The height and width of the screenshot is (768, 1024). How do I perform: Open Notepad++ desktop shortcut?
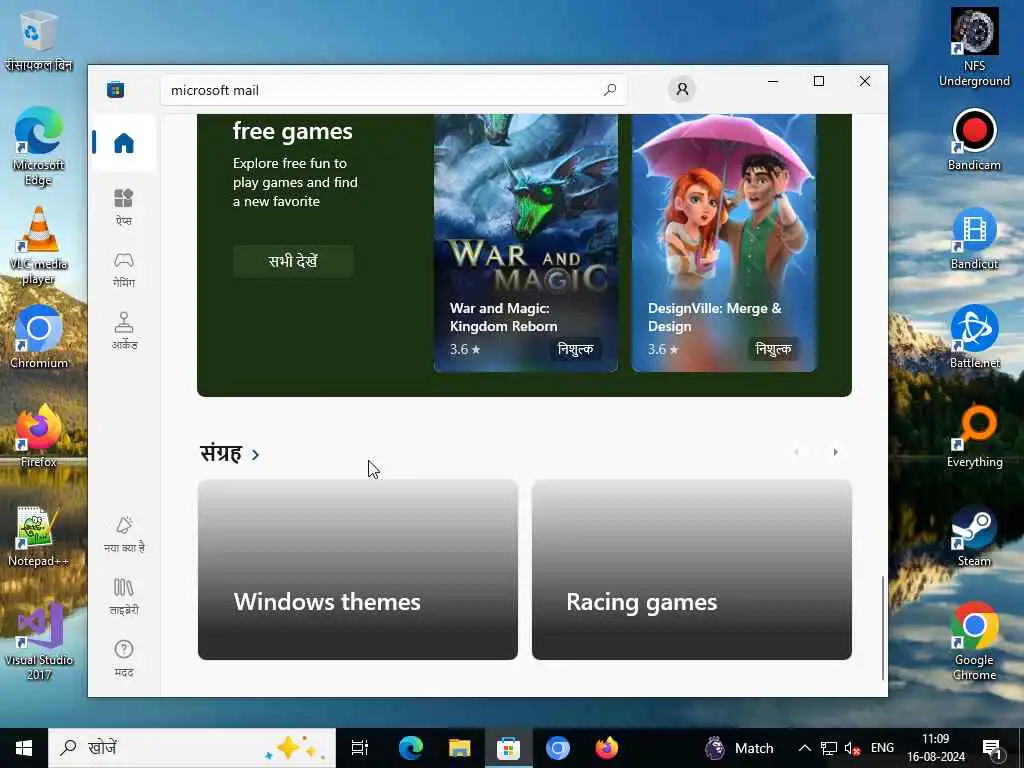click(39, 536)
